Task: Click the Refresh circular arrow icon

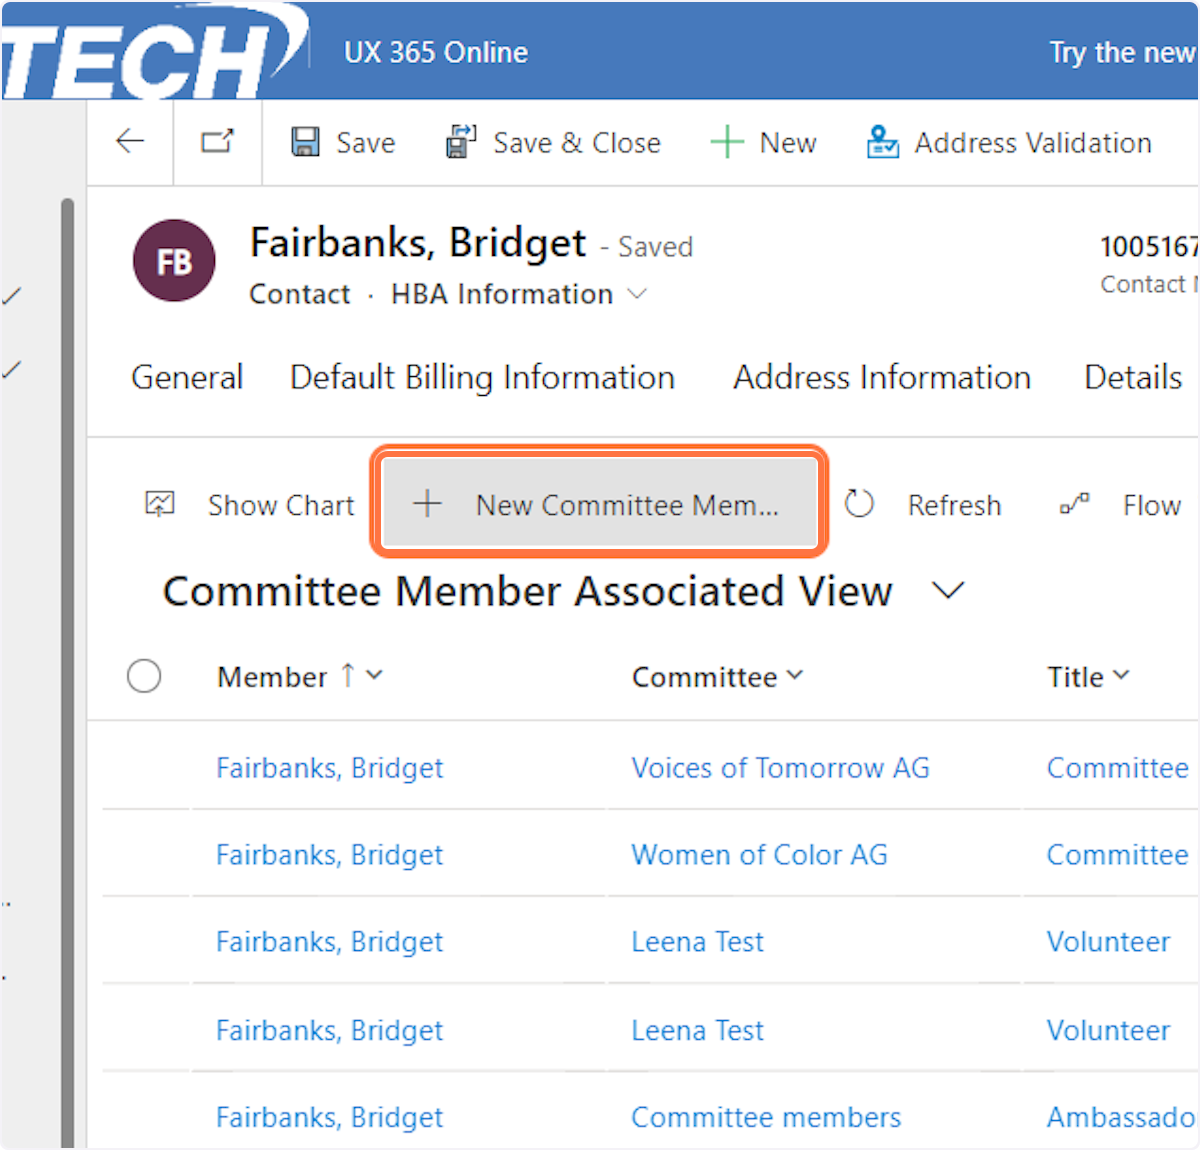Action: tap(859, 504)
